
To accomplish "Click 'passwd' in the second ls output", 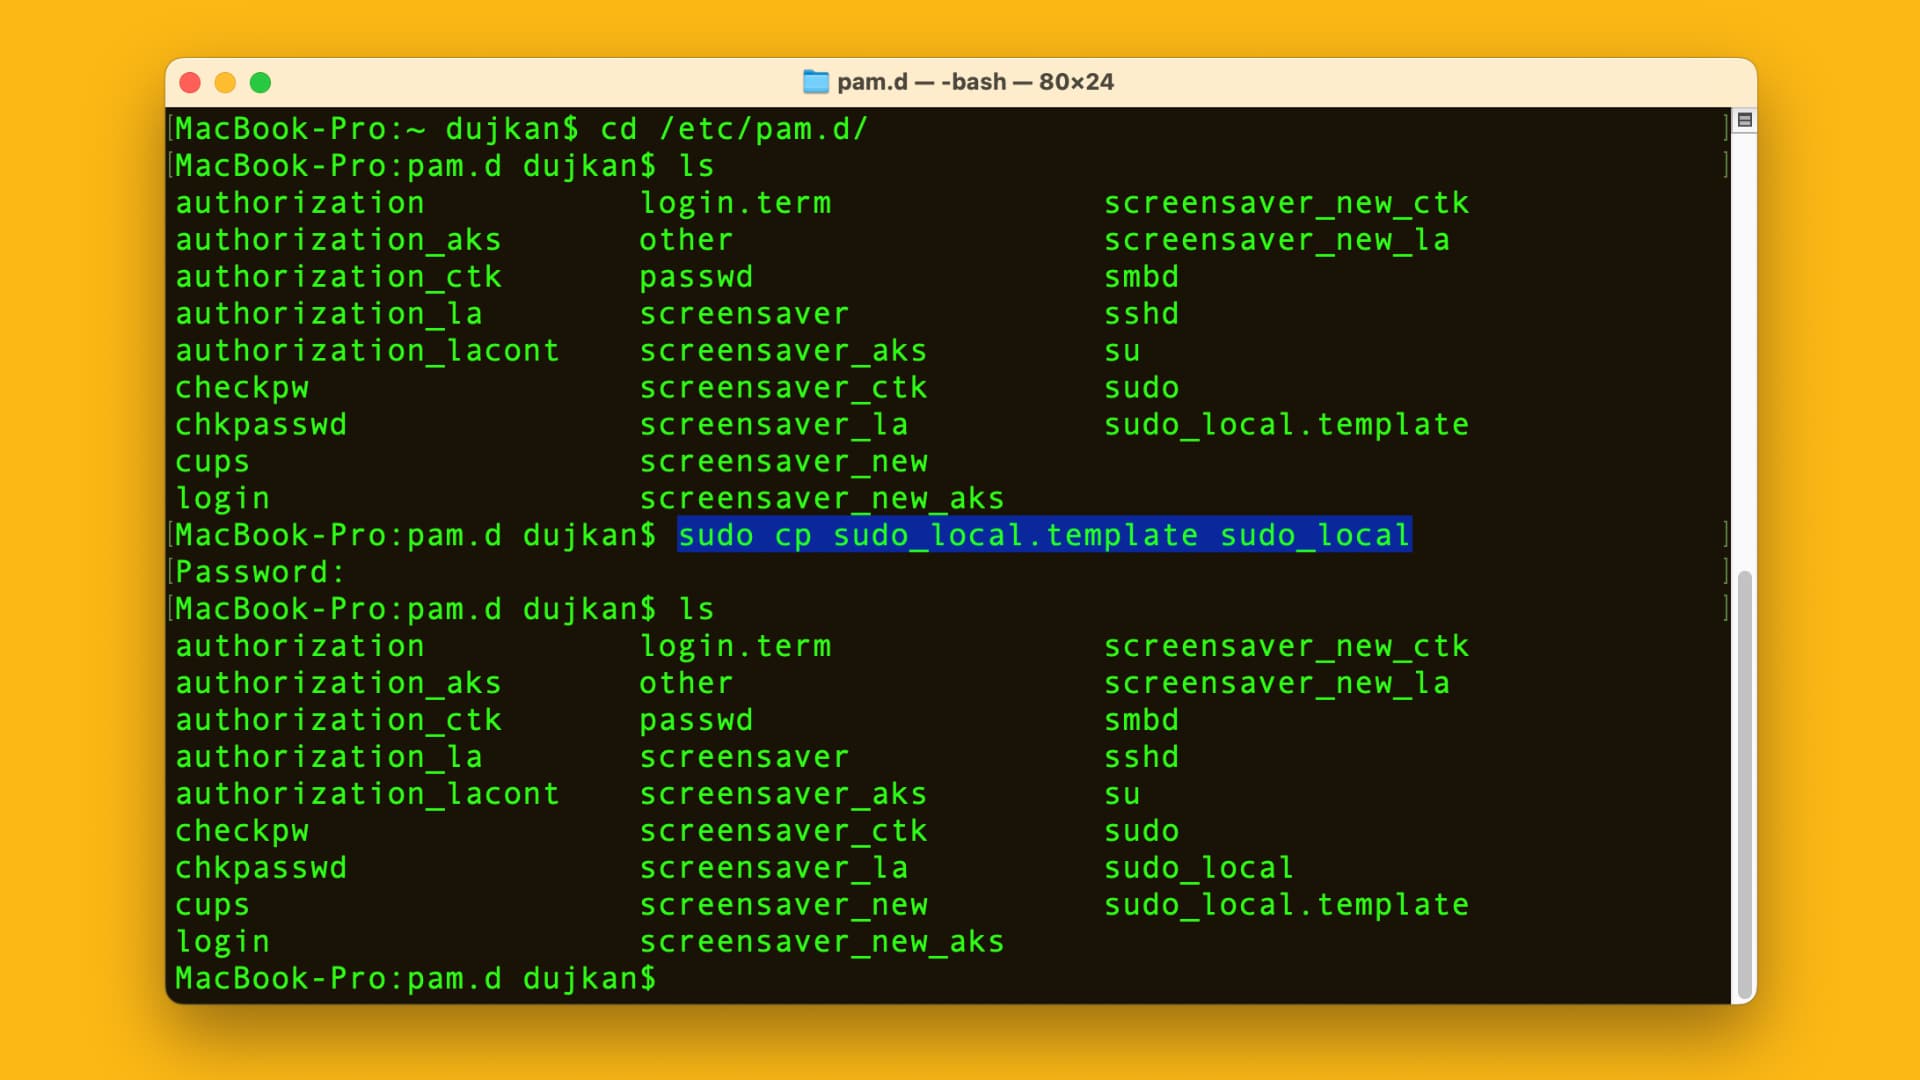I will pyautogui.click(x=696, y=720).
